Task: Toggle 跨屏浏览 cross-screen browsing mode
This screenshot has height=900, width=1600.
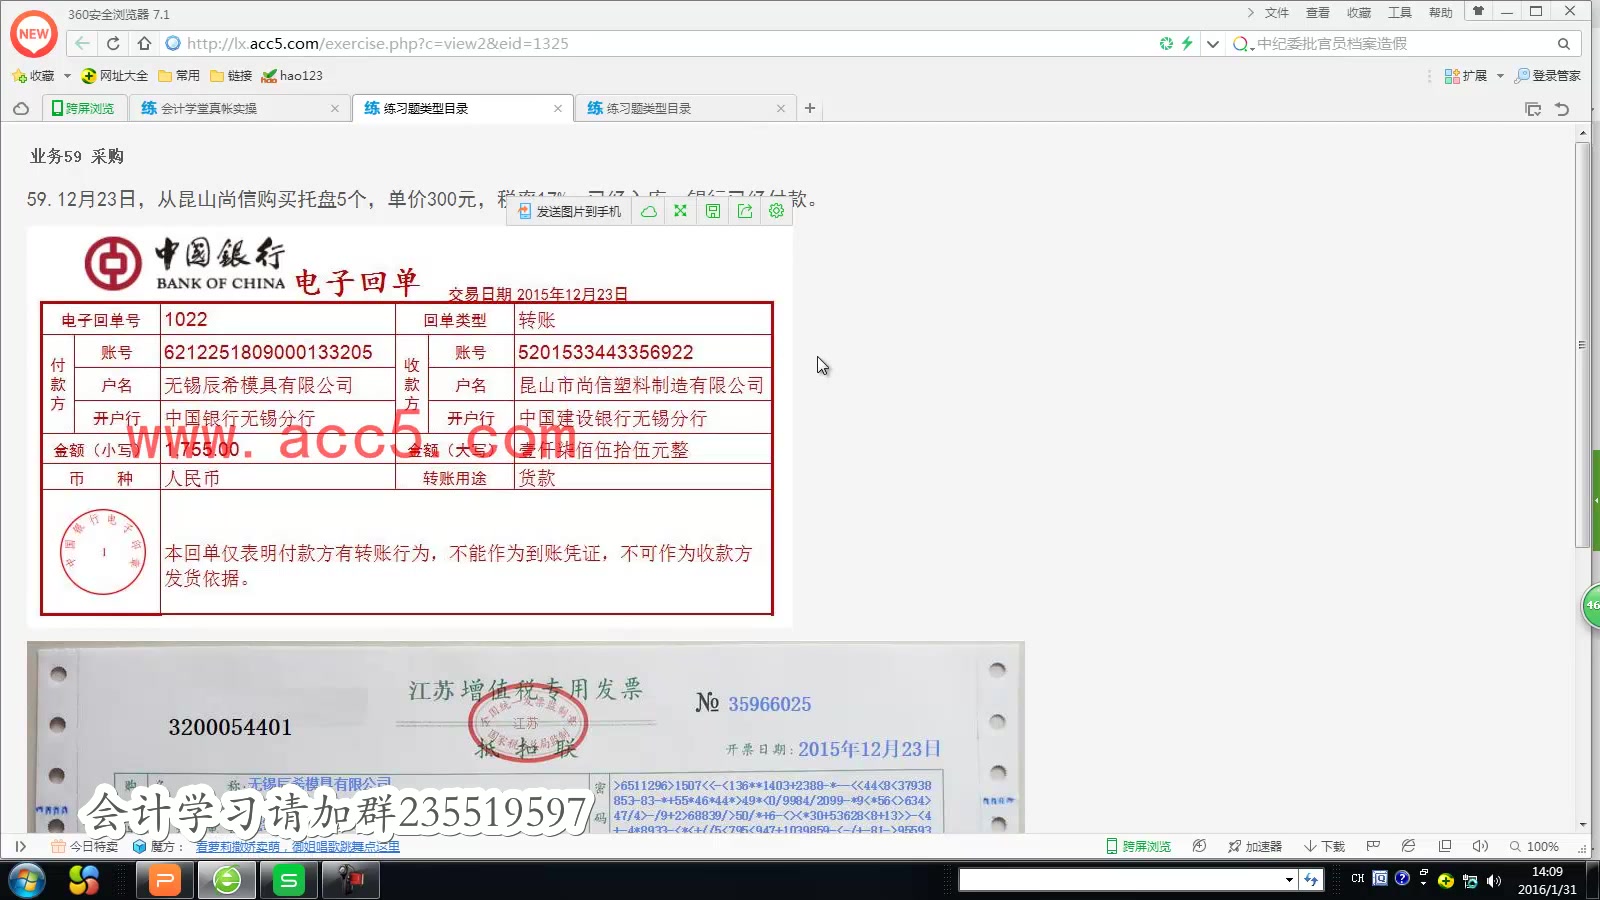Action: point(1137,845)
